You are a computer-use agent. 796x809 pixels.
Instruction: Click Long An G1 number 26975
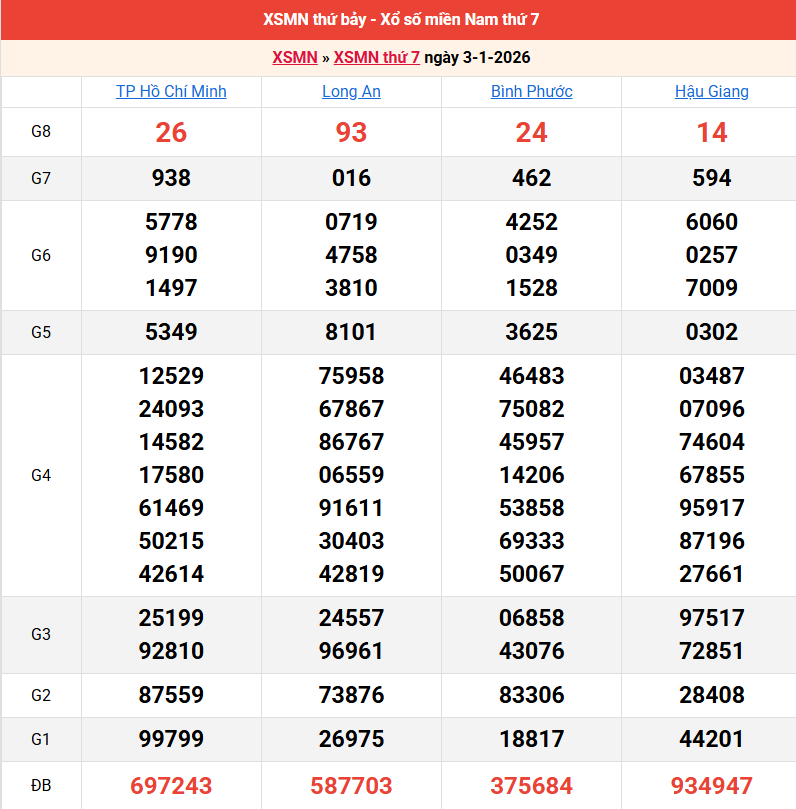pyautogui.click(x=351, y=739)
